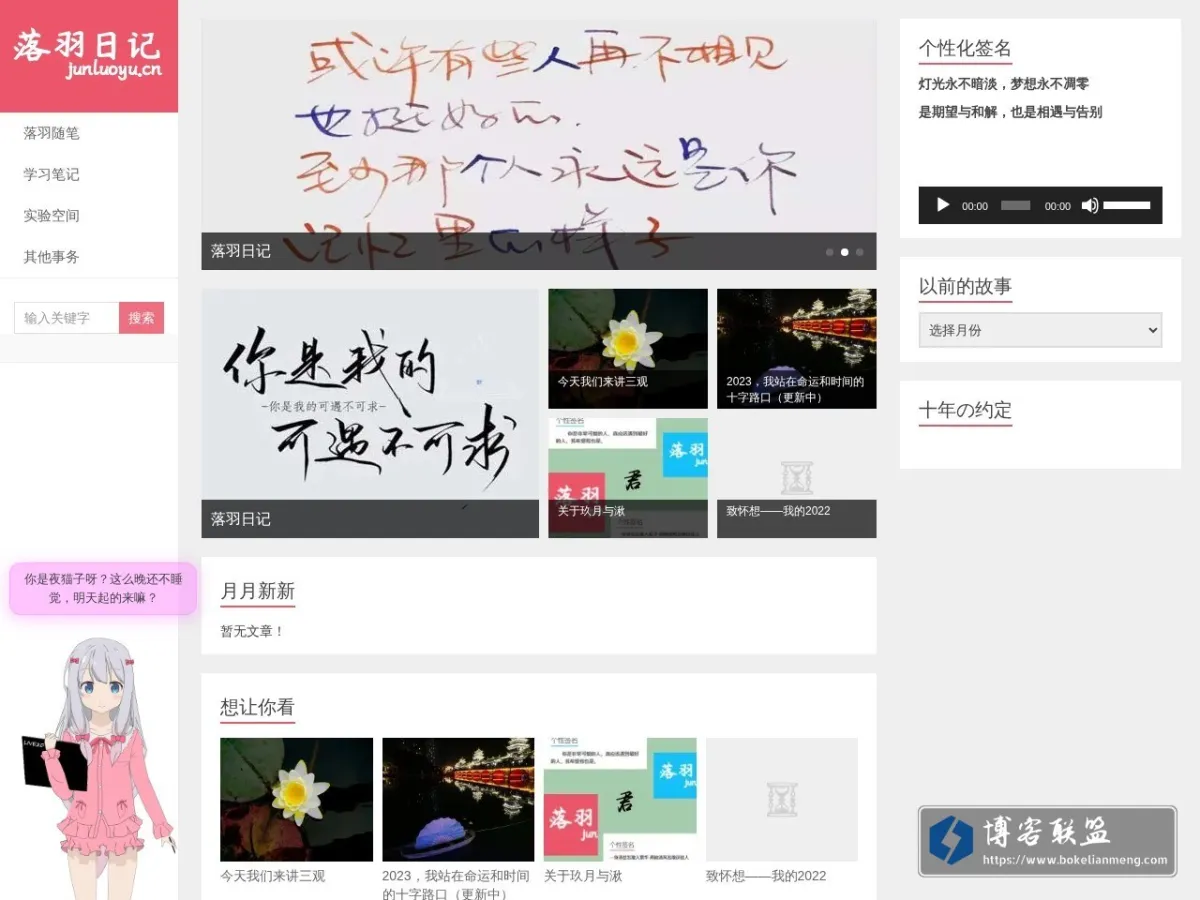Click hourglass placeholder thumbnail under 想让你看
This screenshot has height=900, width=1200.
tap(782, 800)
